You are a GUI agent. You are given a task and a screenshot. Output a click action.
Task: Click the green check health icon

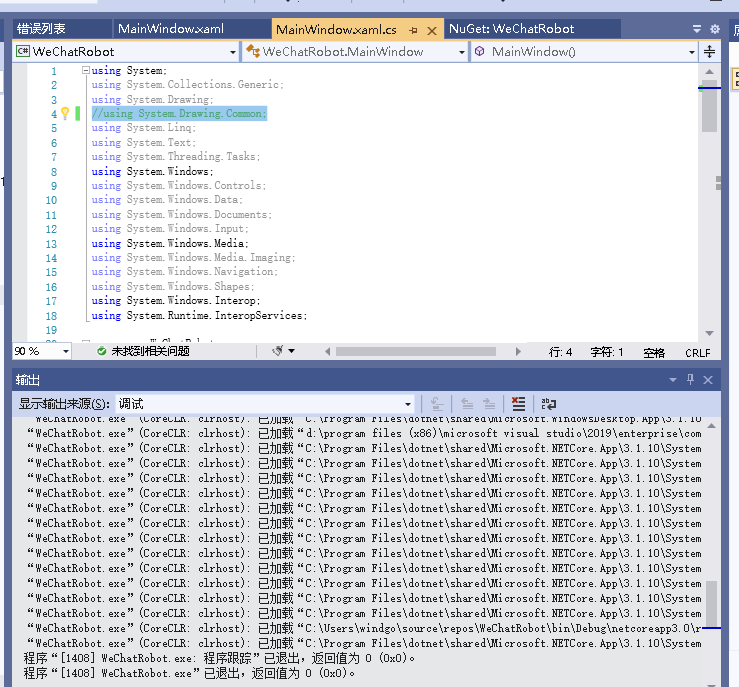[x=101, y=351]
